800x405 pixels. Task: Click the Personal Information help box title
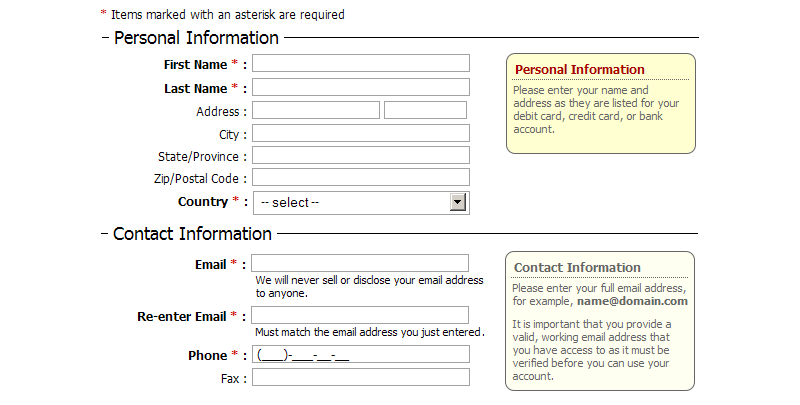579,69
